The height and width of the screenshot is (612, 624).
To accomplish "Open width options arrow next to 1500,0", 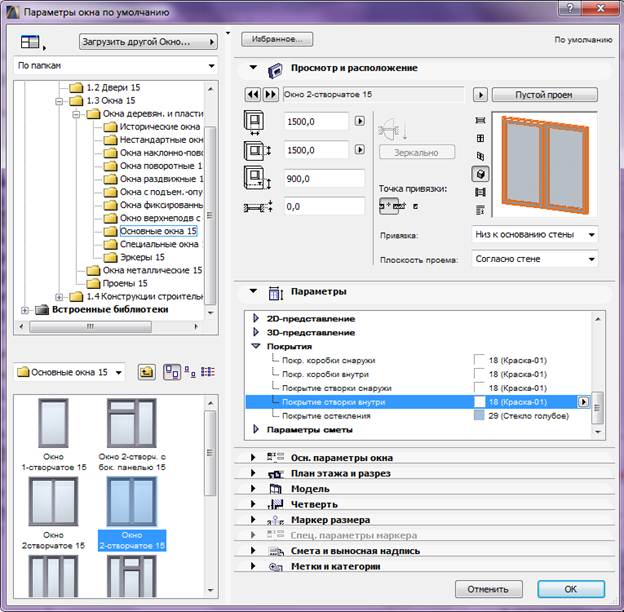I will [359, 121].
